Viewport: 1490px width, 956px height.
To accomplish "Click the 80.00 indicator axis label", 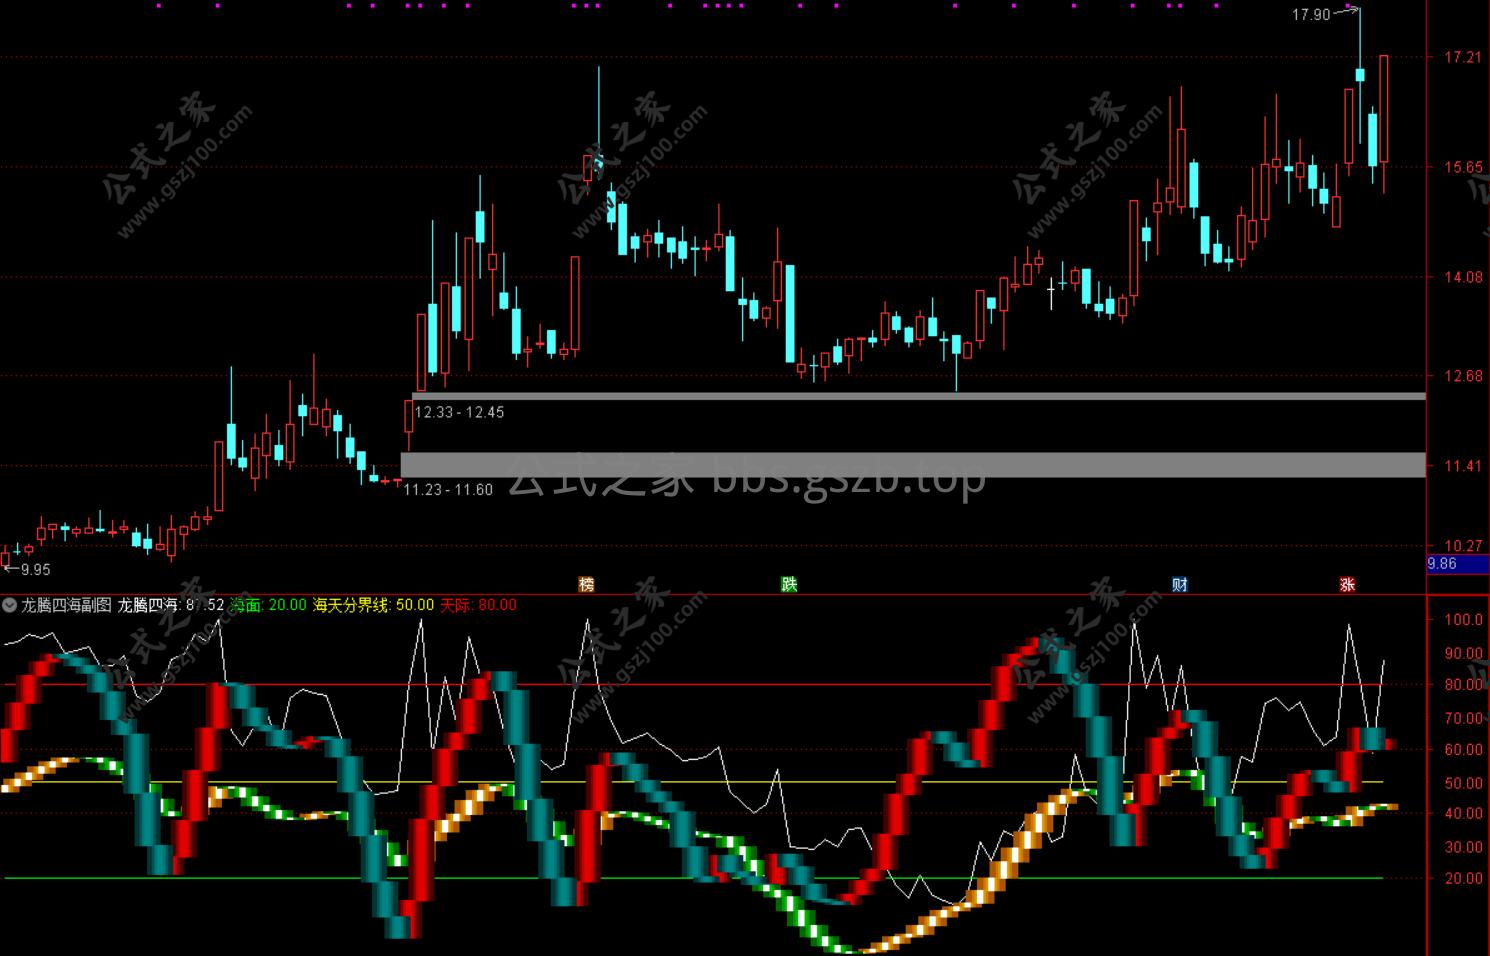I will pyautogui.click(x=1463, y=685).
